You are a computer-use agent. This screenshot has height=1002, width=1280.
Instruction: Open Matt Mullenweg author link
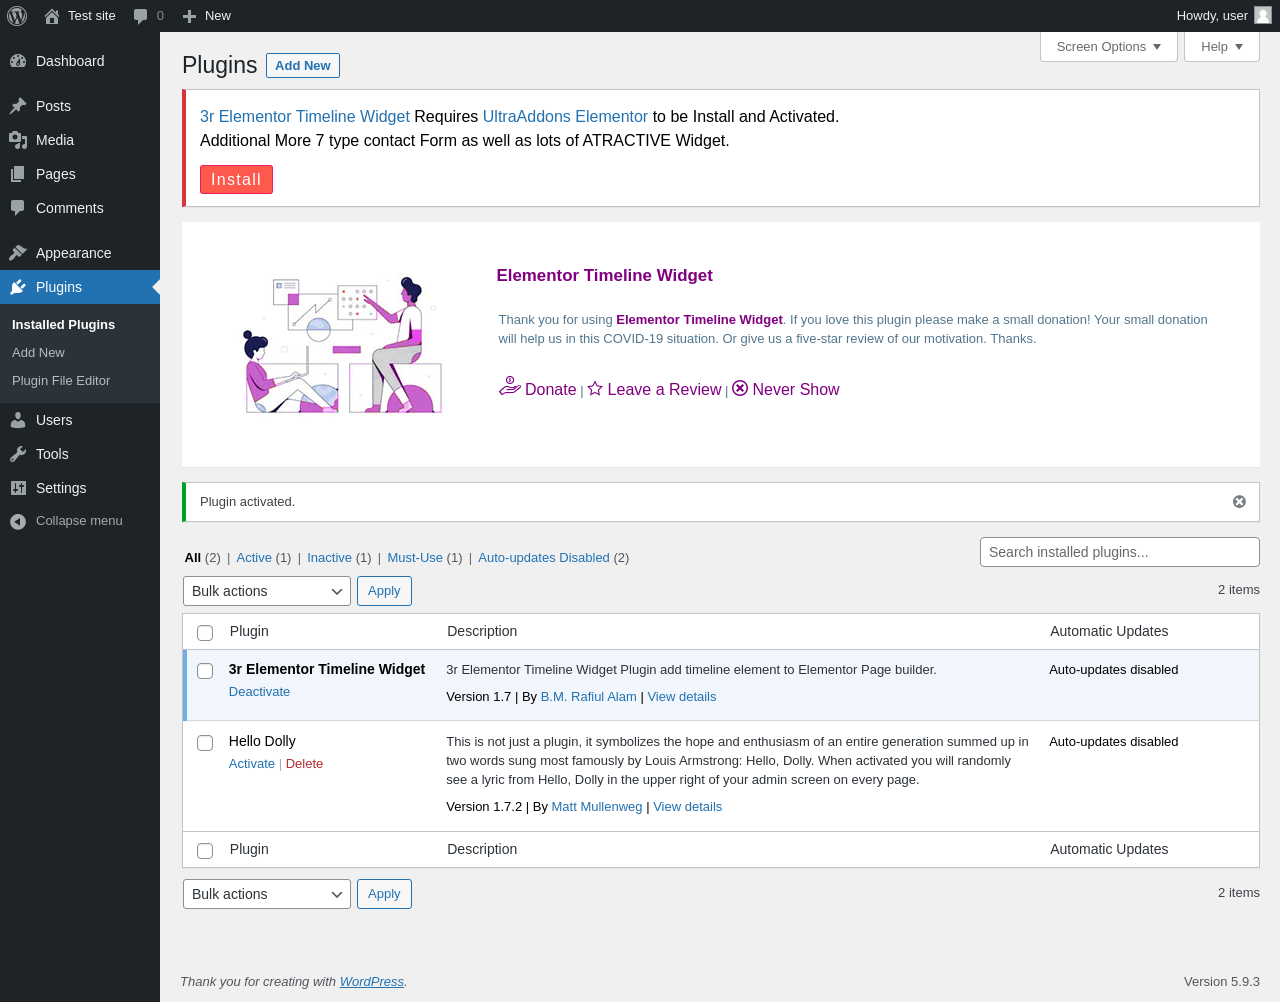597,807
